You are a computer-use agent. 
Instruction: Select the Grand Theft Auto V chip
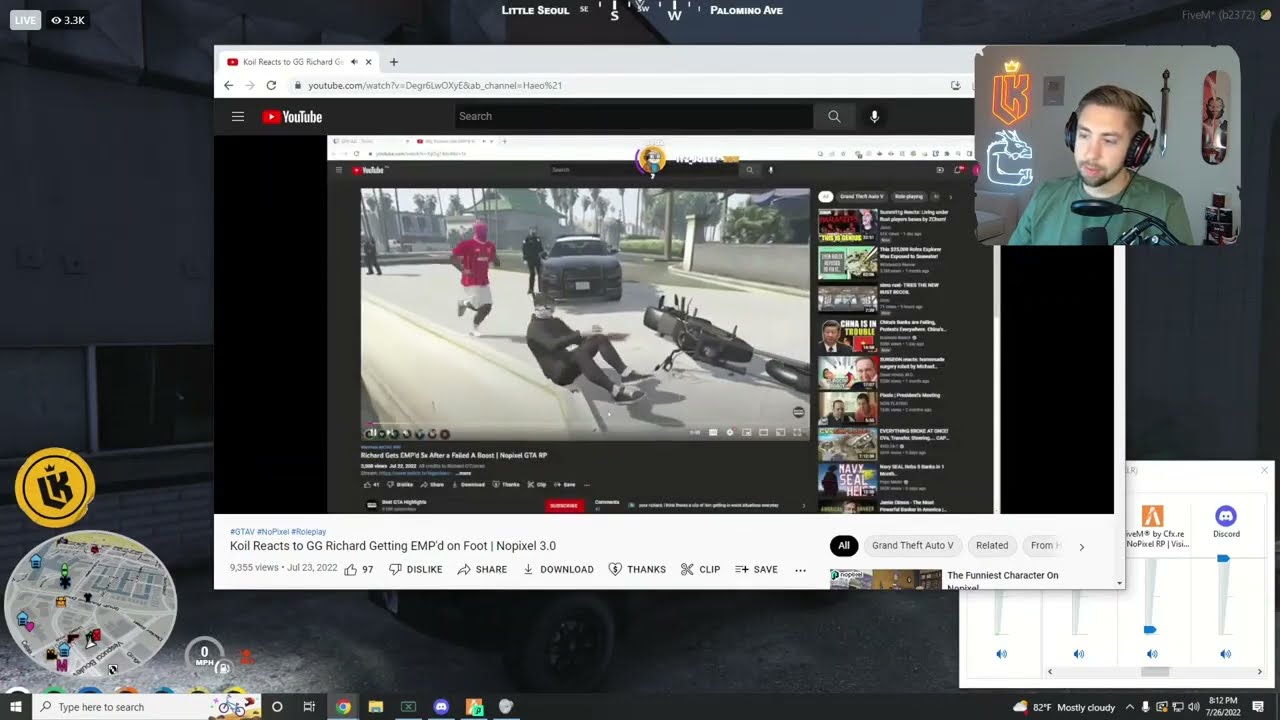click(913, 545)
